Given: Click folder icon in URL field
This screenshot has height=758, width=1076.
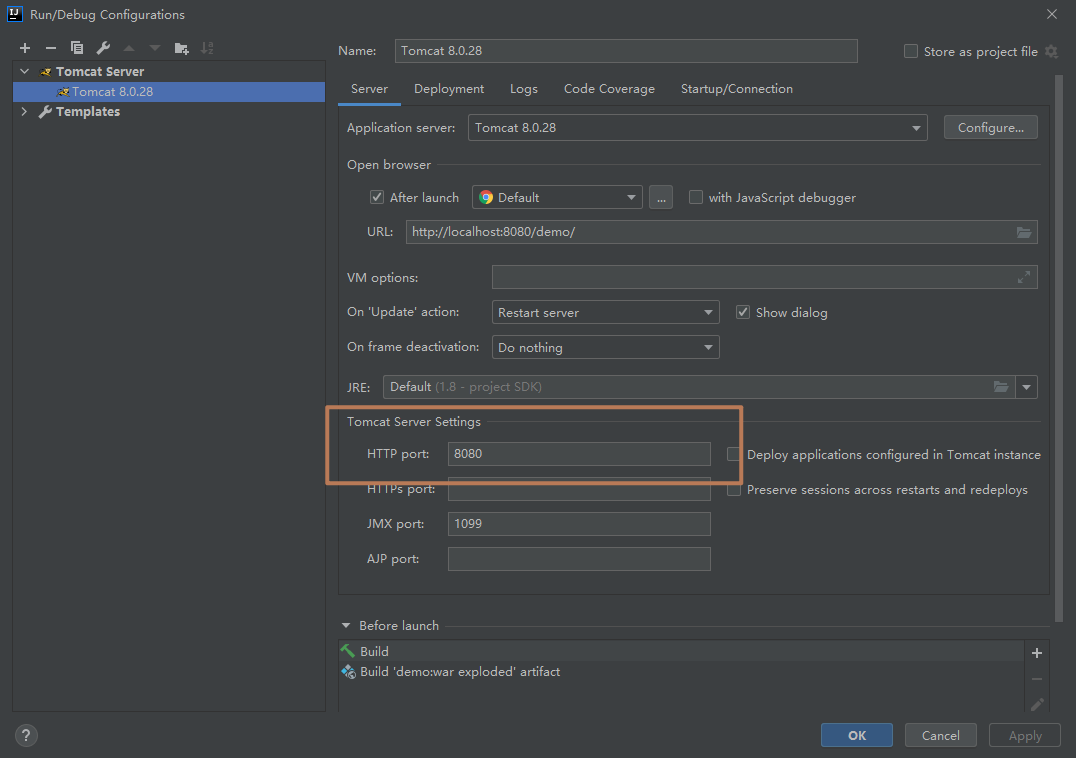Looking at the screenshot, I should point(1023,233).
